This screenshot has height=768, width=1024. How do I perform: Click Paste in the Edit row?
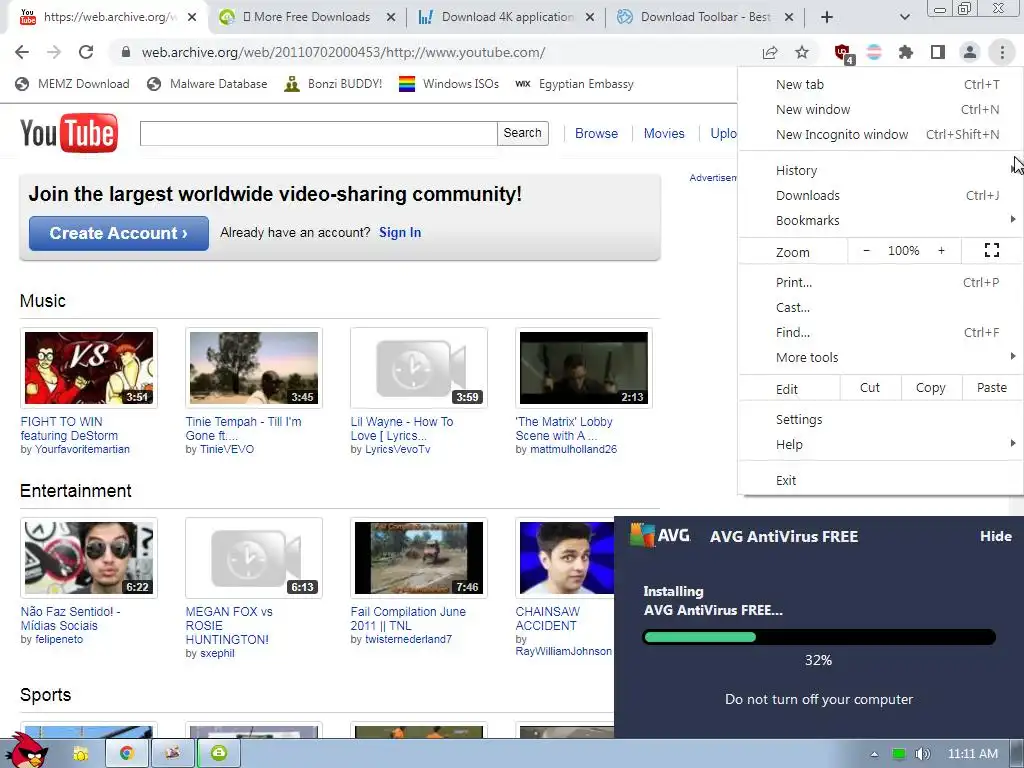click(x=991, y=388)
